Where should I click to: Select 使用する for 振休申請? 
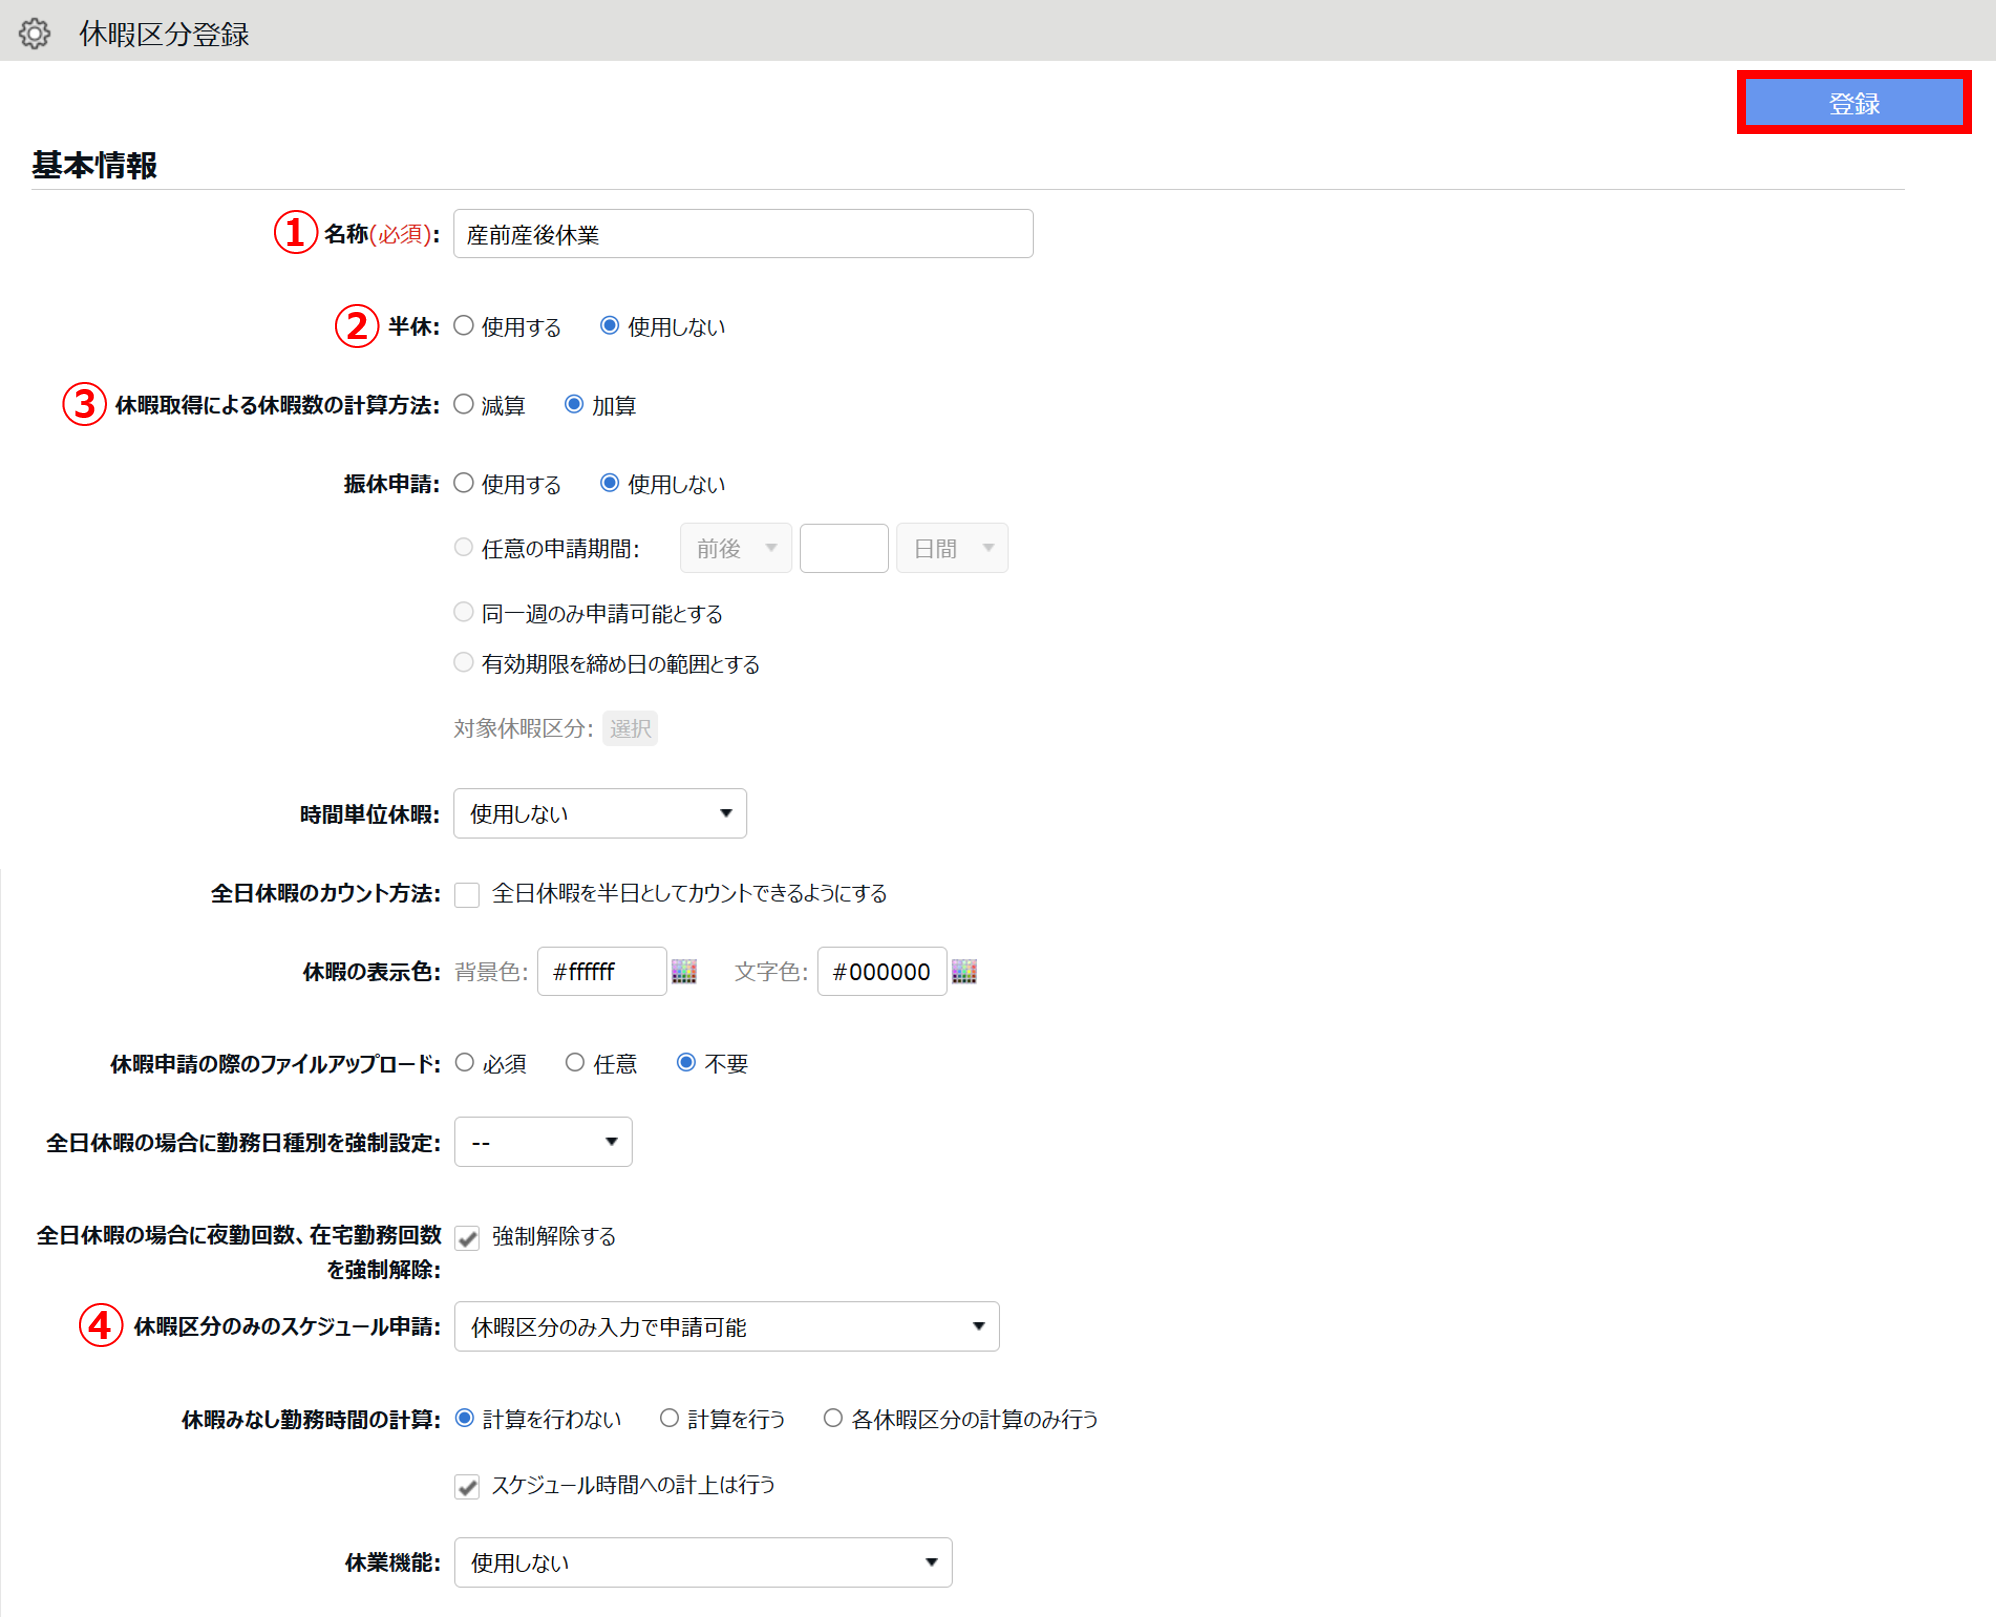(464, 484)
